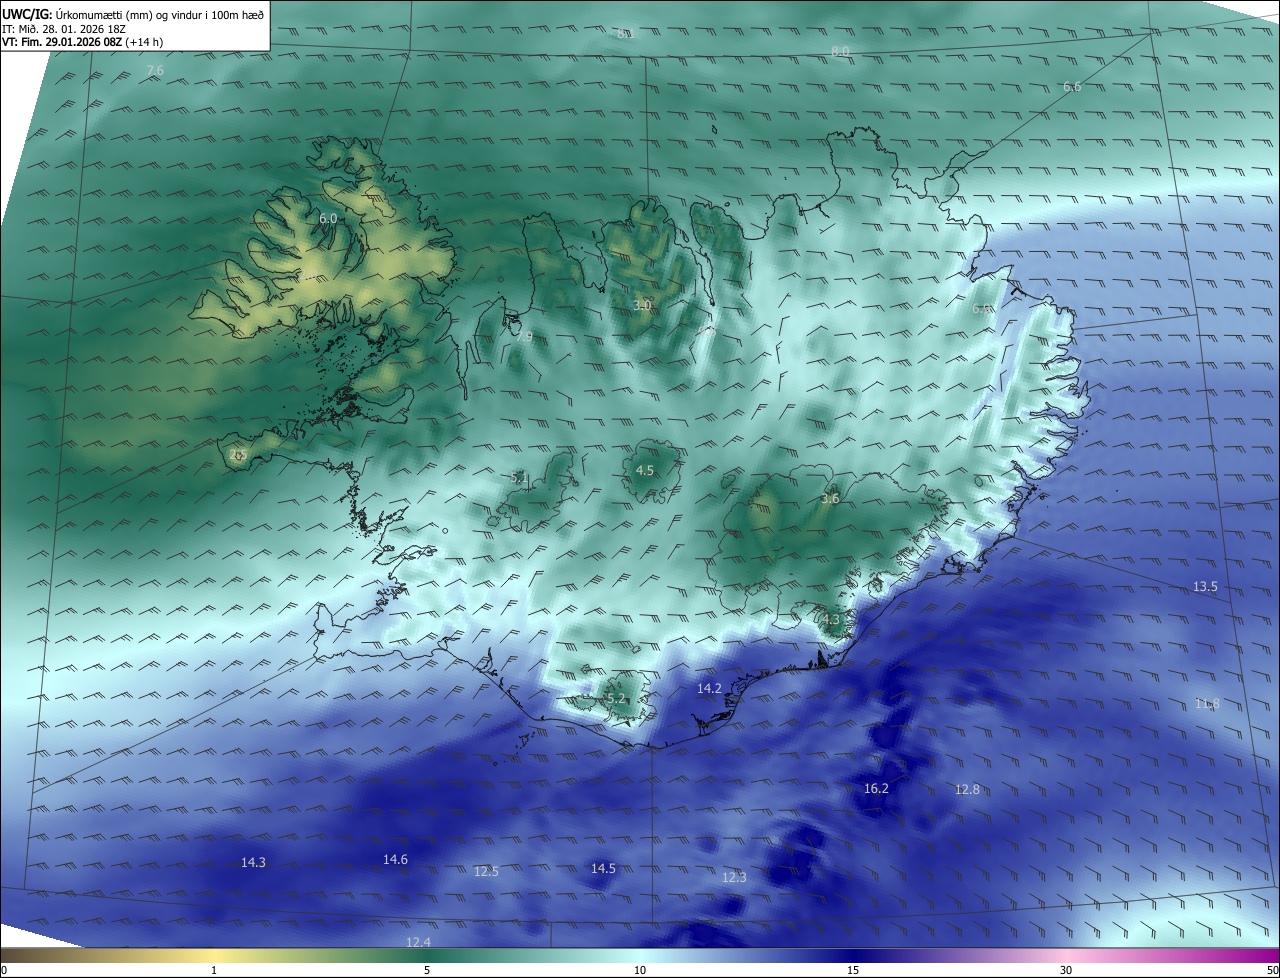Click the 5.2 precipitation value
1280x978 pixels.
pos(616,698)
